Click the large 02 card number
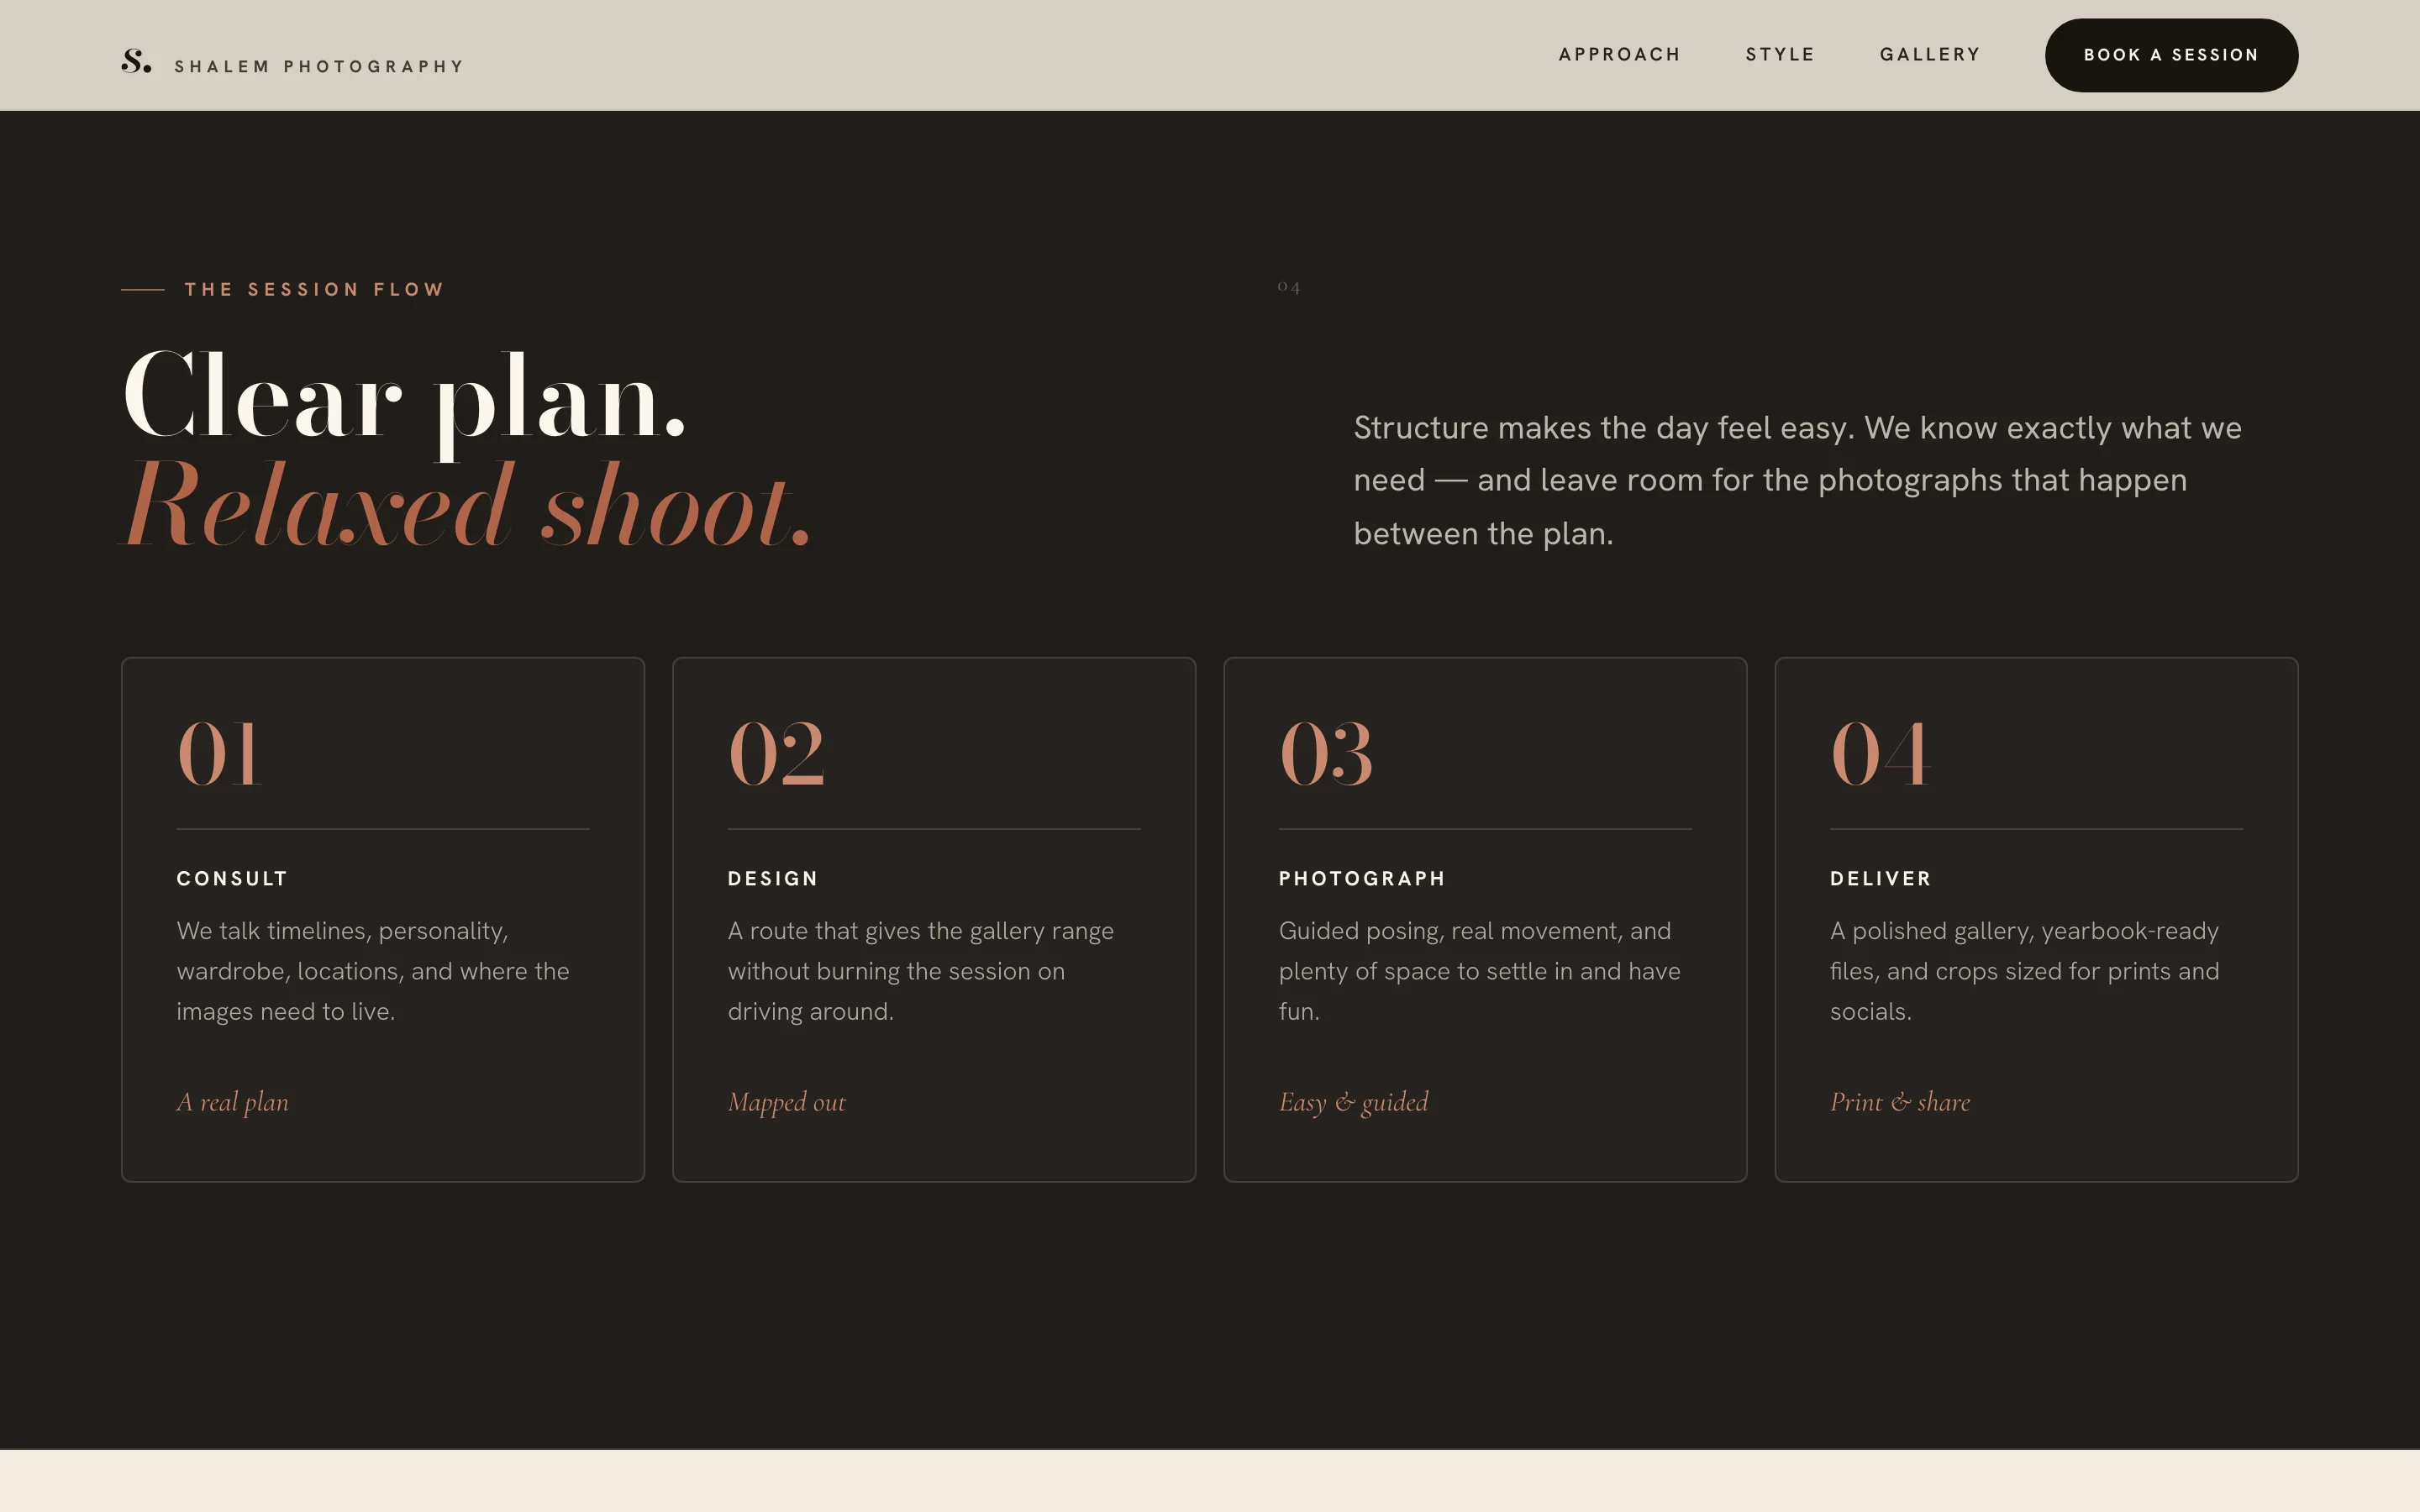The image size is (2420, 1512). (776, 755)
